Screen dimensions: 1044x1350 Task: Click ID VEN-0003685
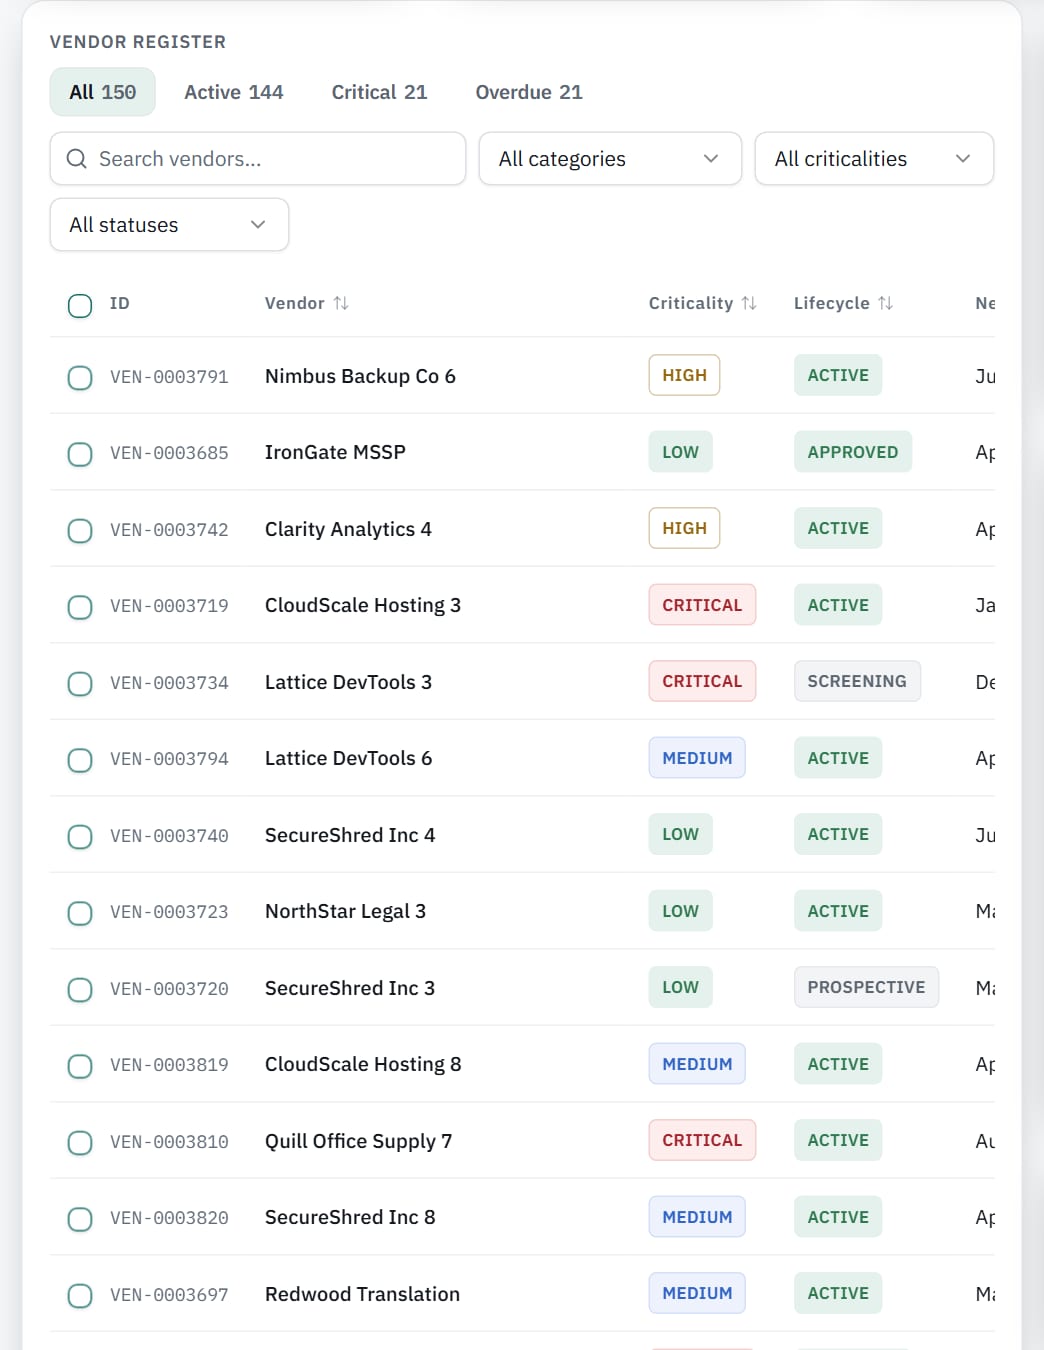[x=169, y=453]
